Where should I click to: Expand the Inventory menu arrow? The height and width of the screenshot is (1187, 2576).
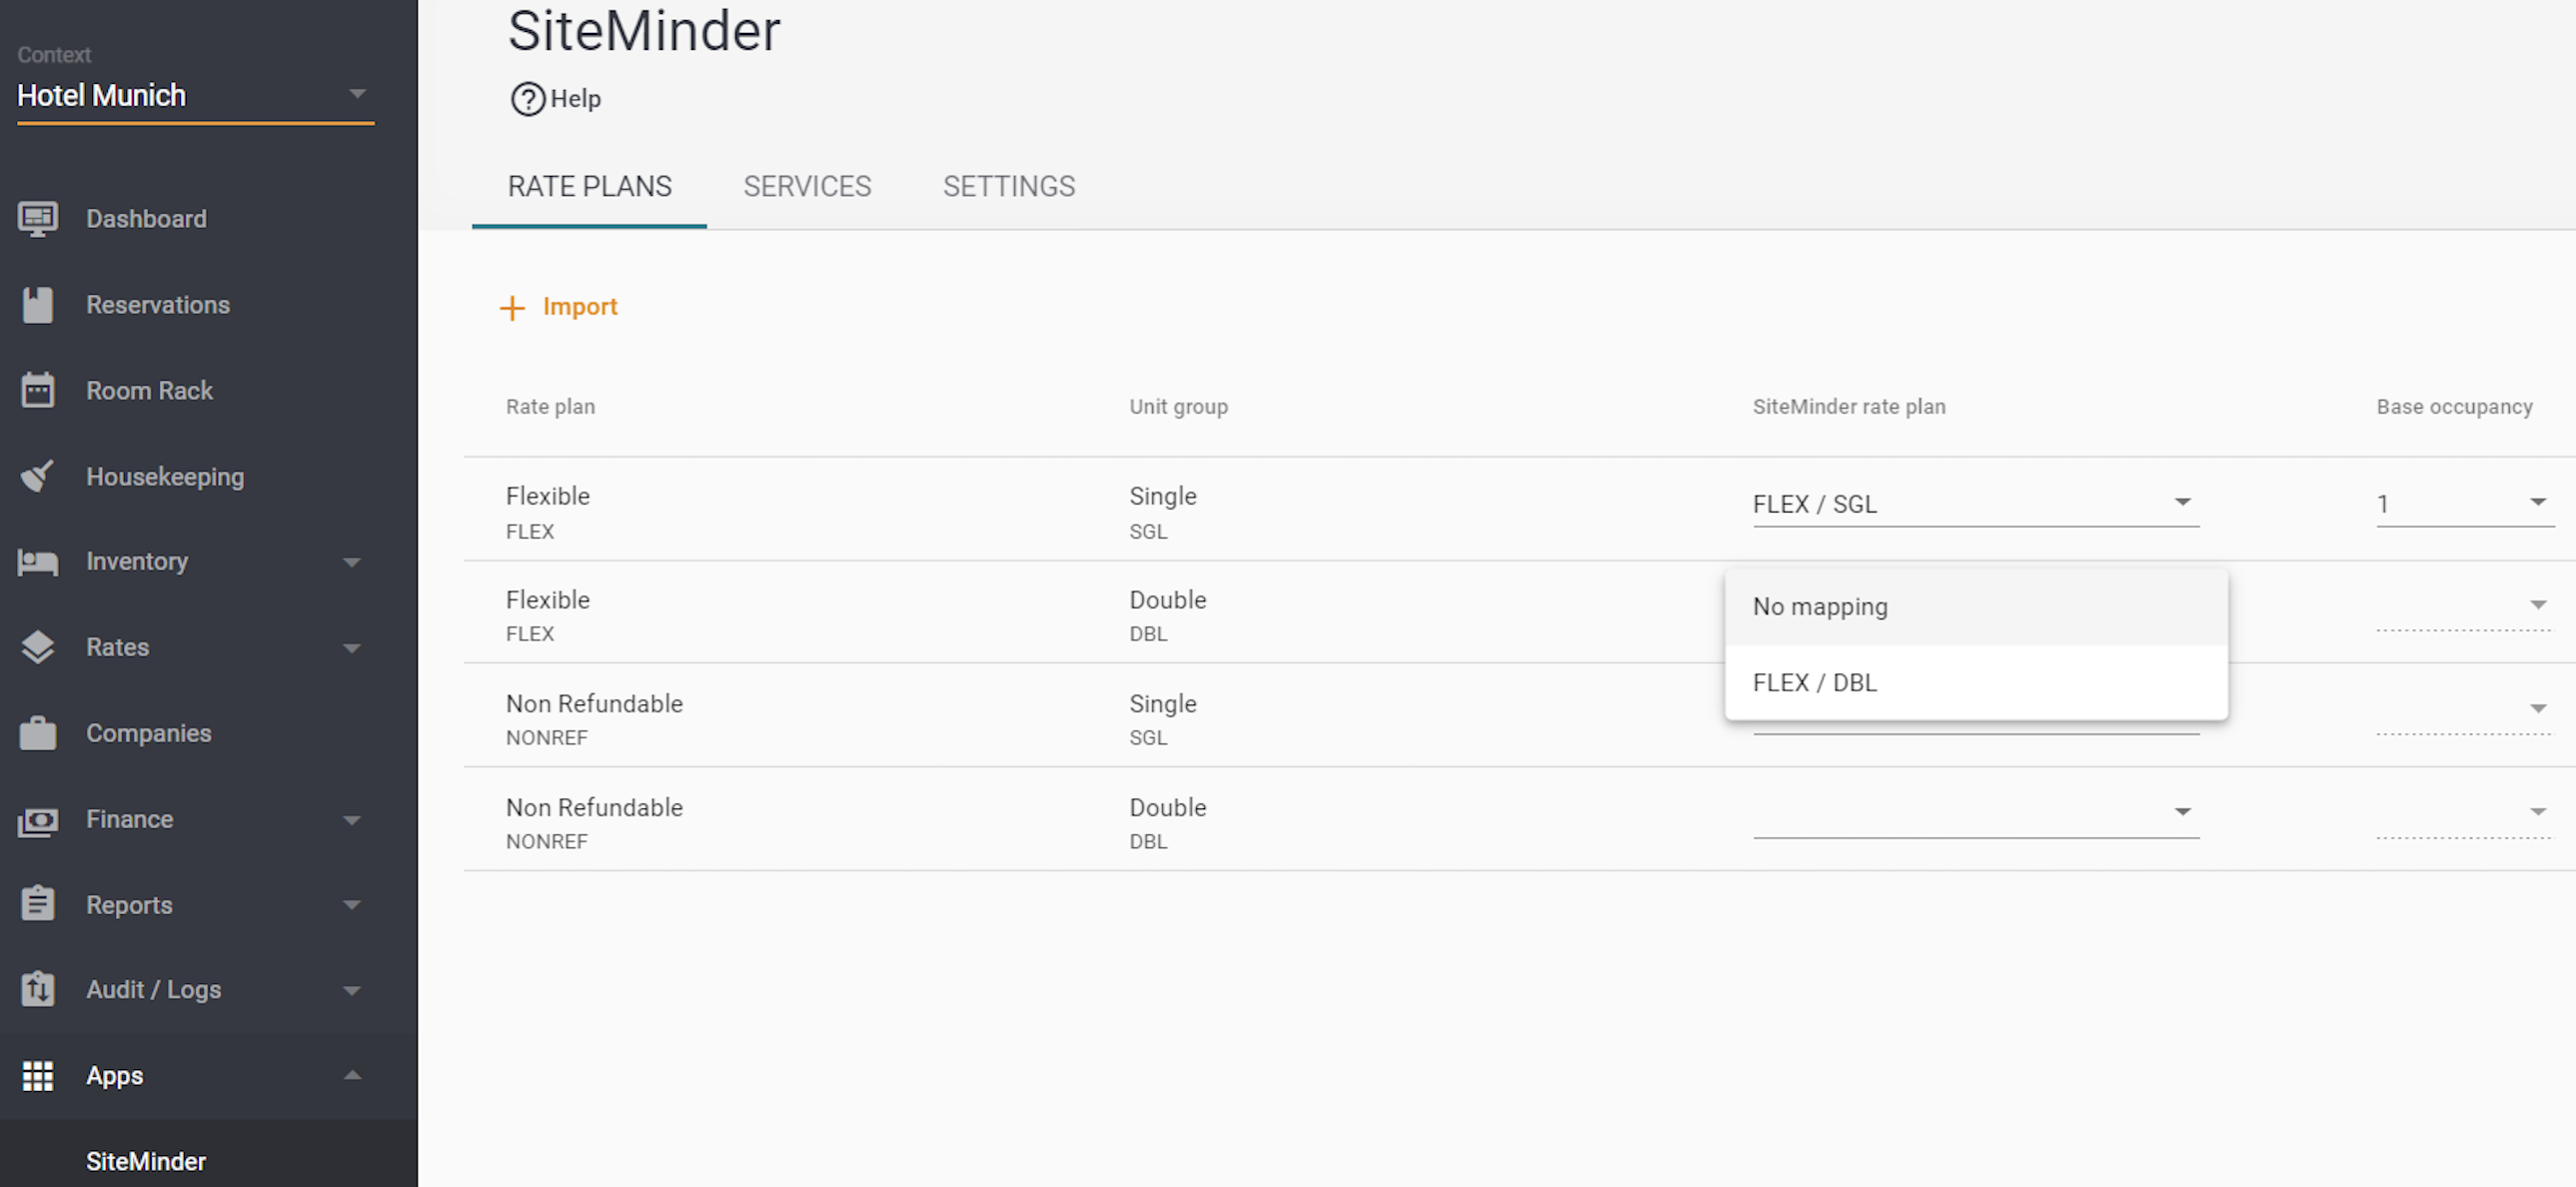[352, 562]
